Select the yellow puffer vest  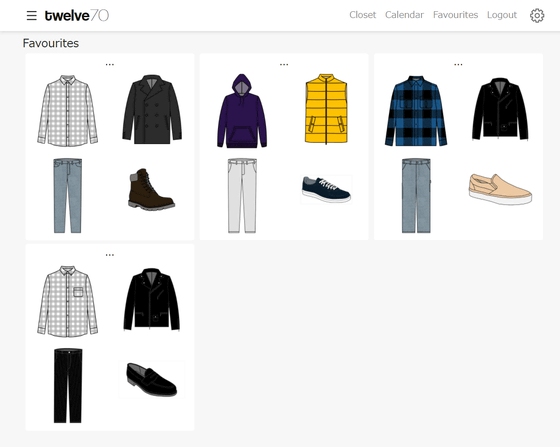tap(326, 109)
